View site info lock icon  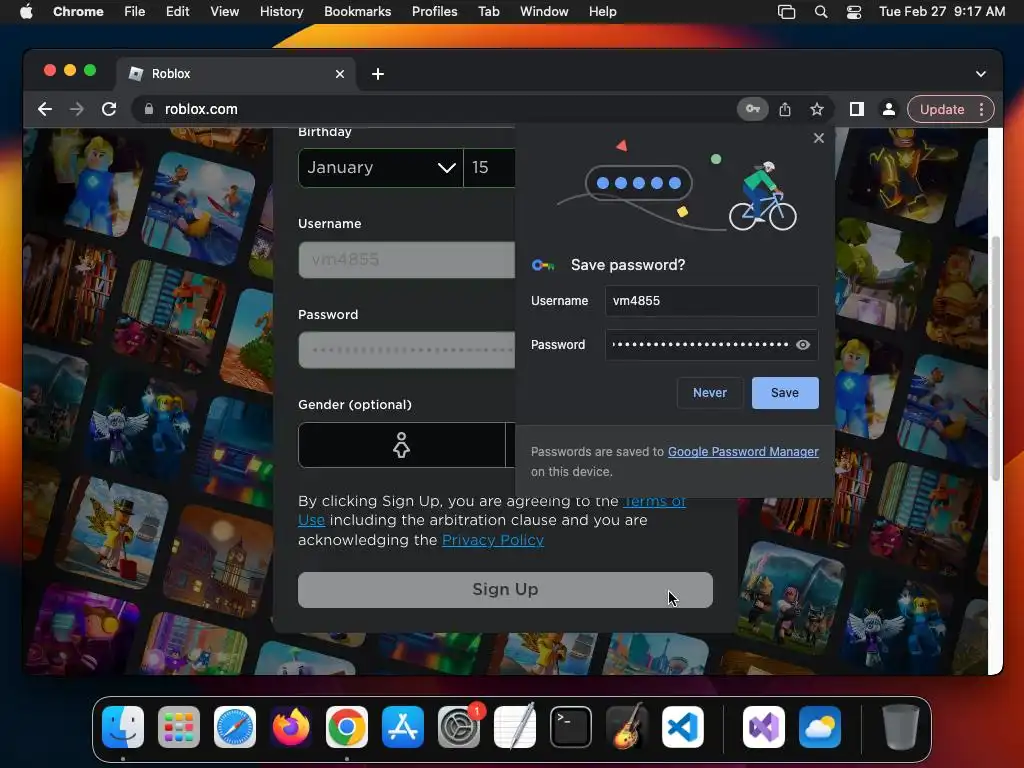click(x=149, y=109)
